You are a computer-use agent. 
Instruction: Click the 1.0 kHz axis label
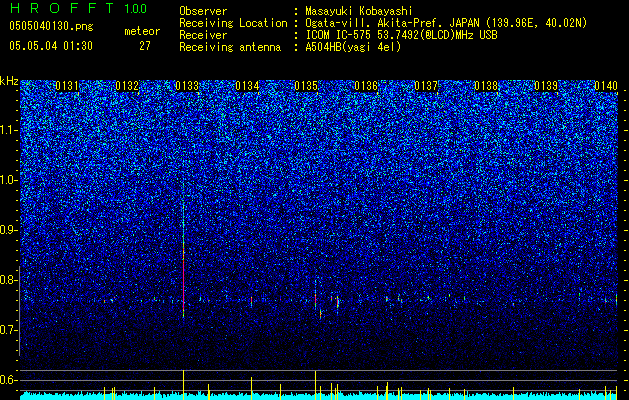[9, 180]
